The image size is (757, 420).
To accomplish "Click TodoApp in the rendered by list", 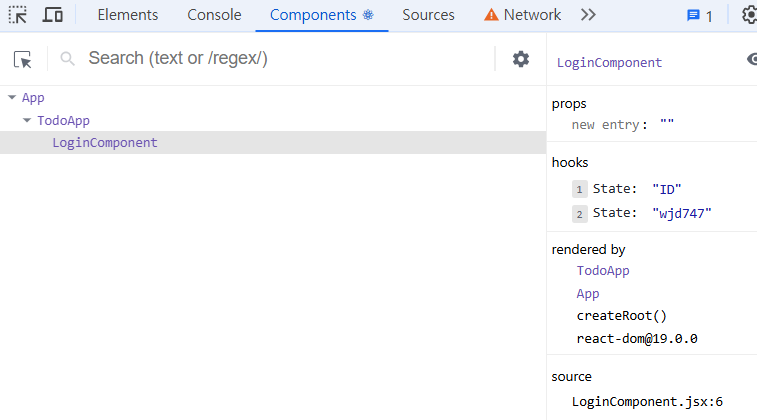I will coord(603,271).
